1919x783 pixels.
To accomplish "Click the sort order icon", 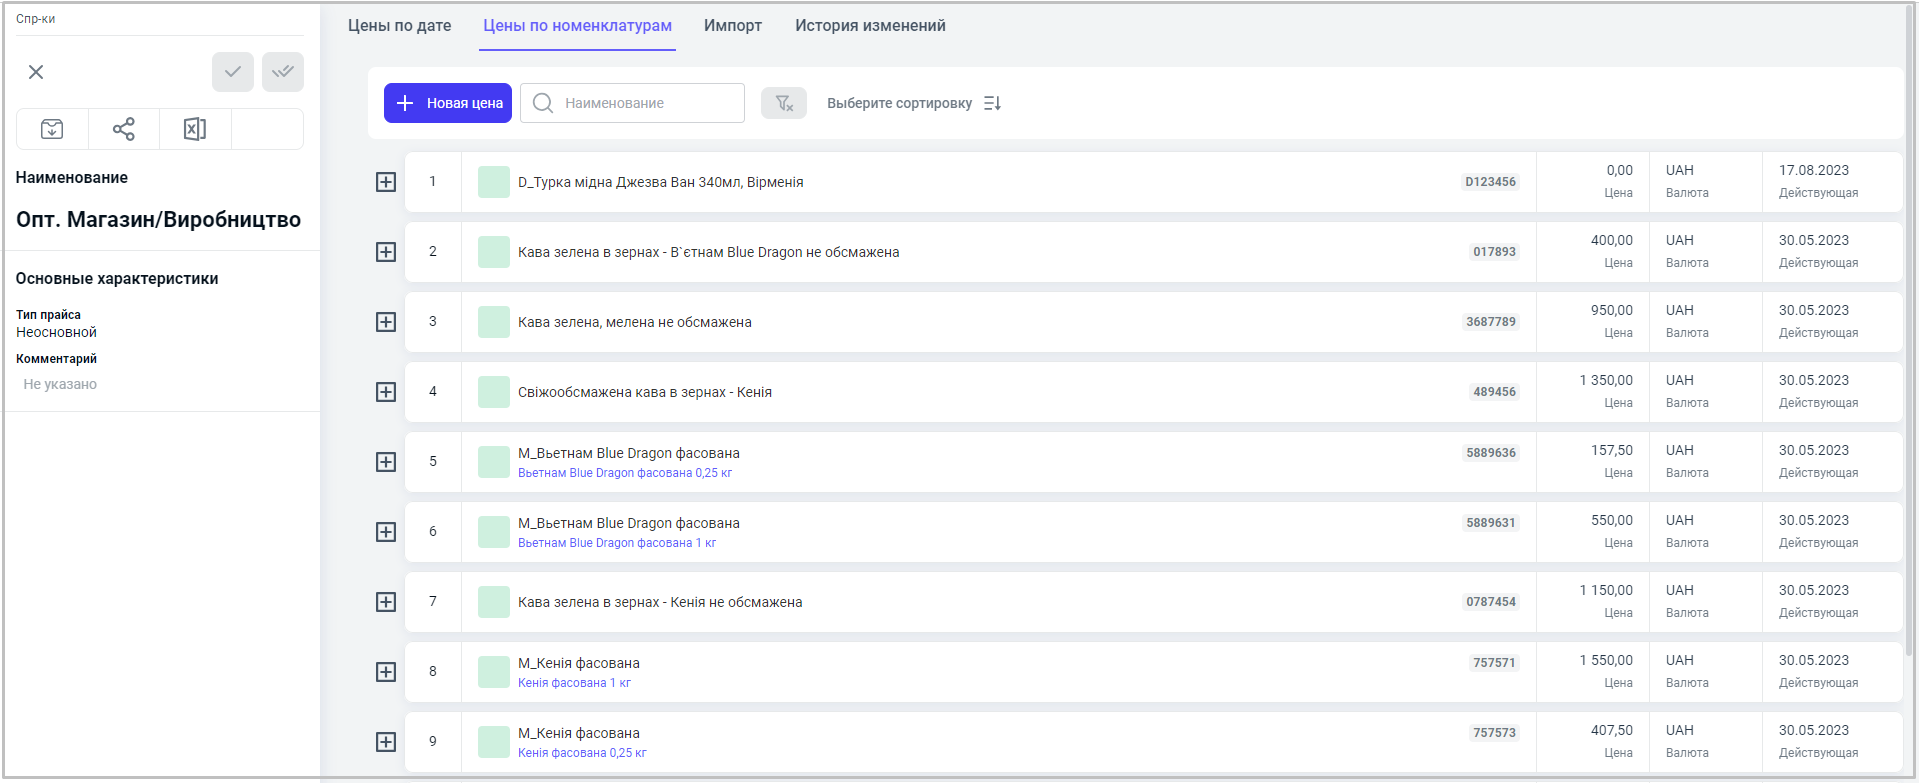I will pyautogui.click(x=992, y=103).
